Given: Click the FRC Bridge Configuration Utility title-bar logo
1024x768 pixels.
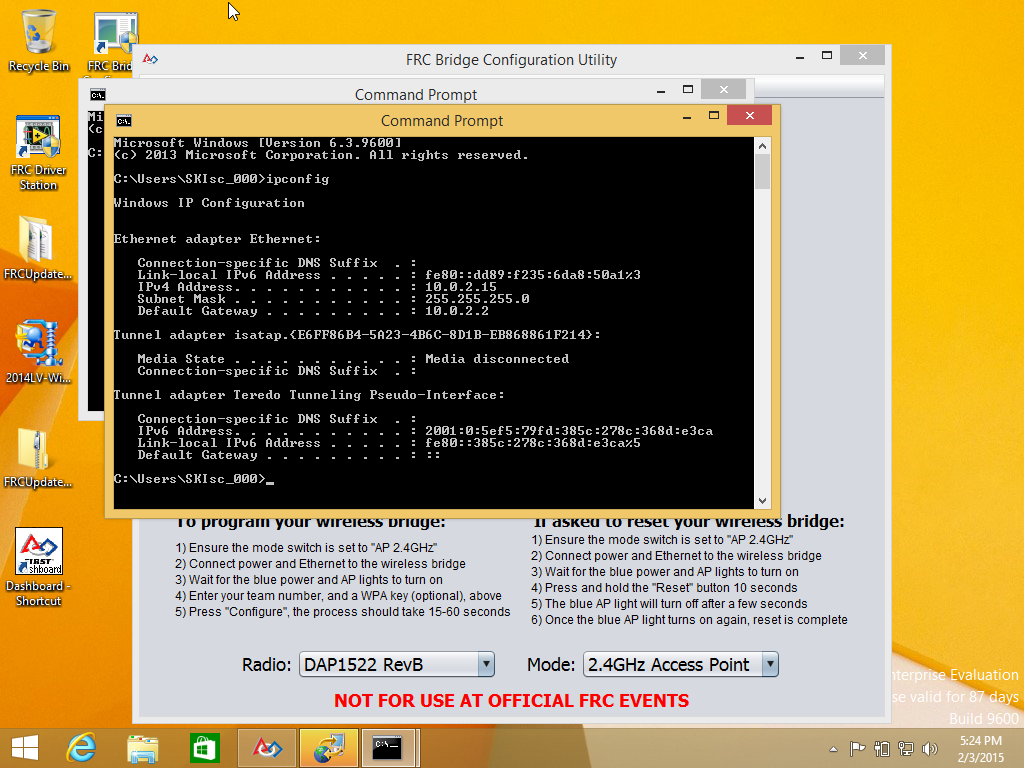Looking at the screenshot, I should tap(150, 59).
